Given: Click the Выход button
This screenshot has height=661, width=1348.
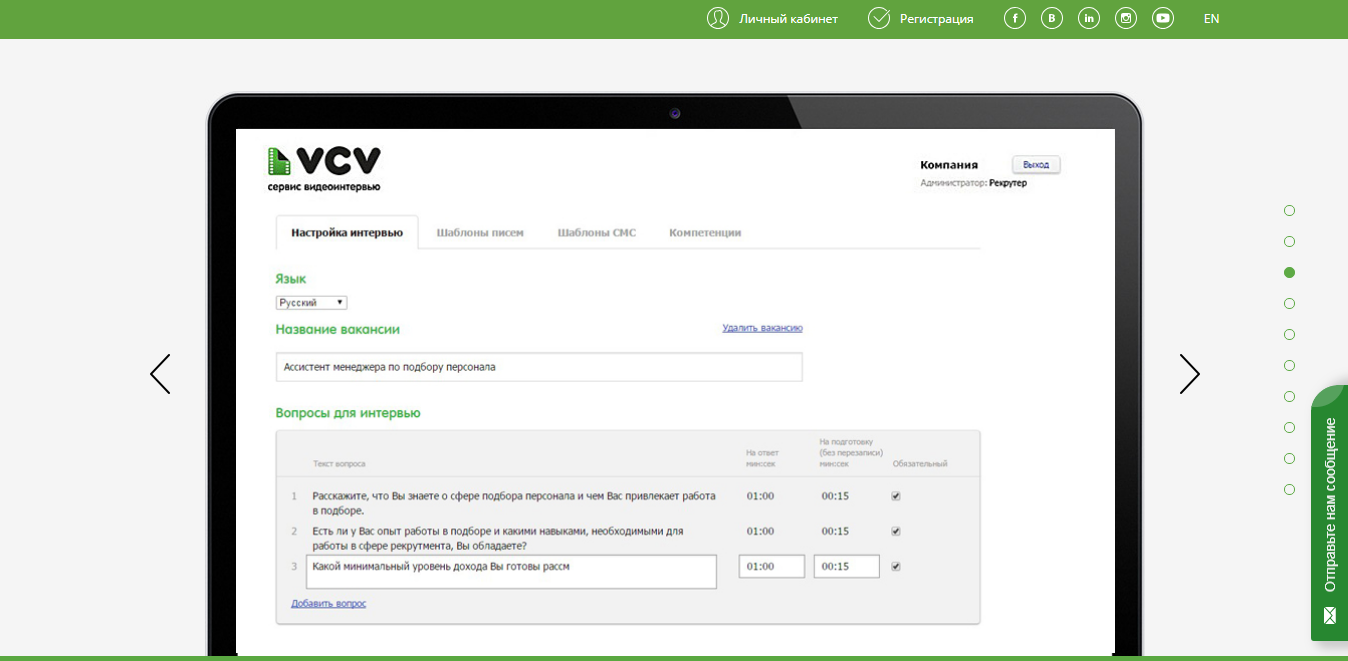Looking at the screenshot, I should (x=1035, y=164).
